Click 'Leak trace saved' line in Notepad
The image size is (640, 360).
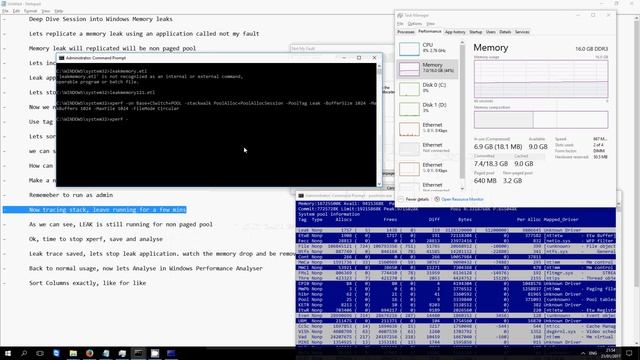tap(162, 254)
